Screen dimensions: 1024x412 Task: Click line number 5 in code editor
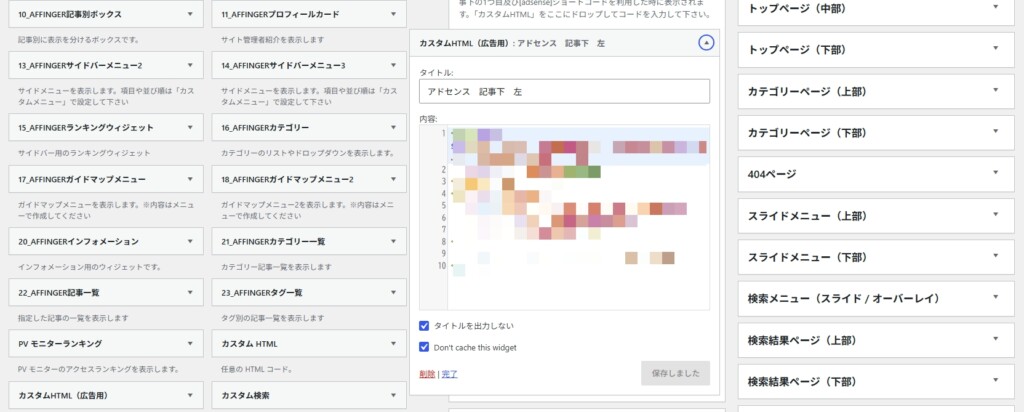[x=443, y=206]
